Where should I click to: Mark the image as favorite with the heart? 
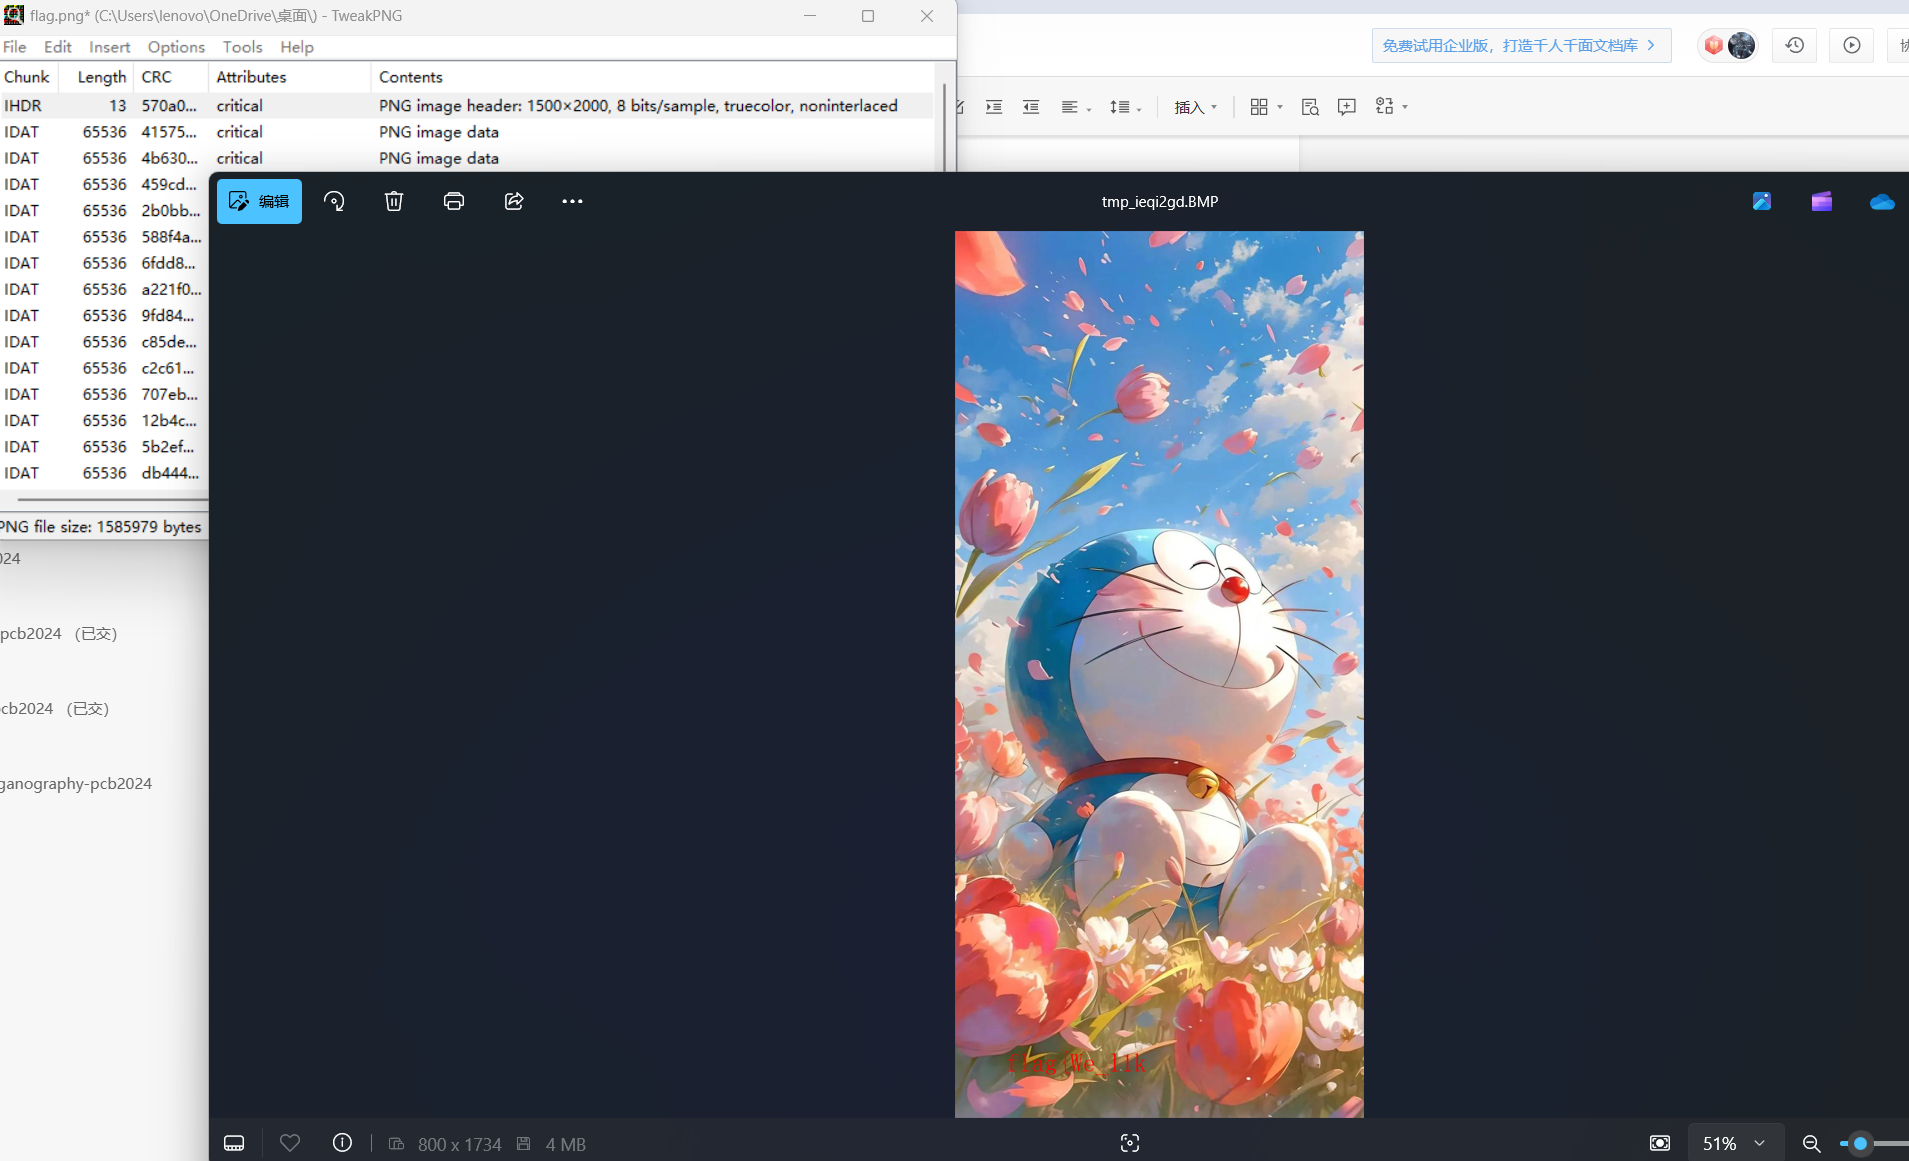290,1143
